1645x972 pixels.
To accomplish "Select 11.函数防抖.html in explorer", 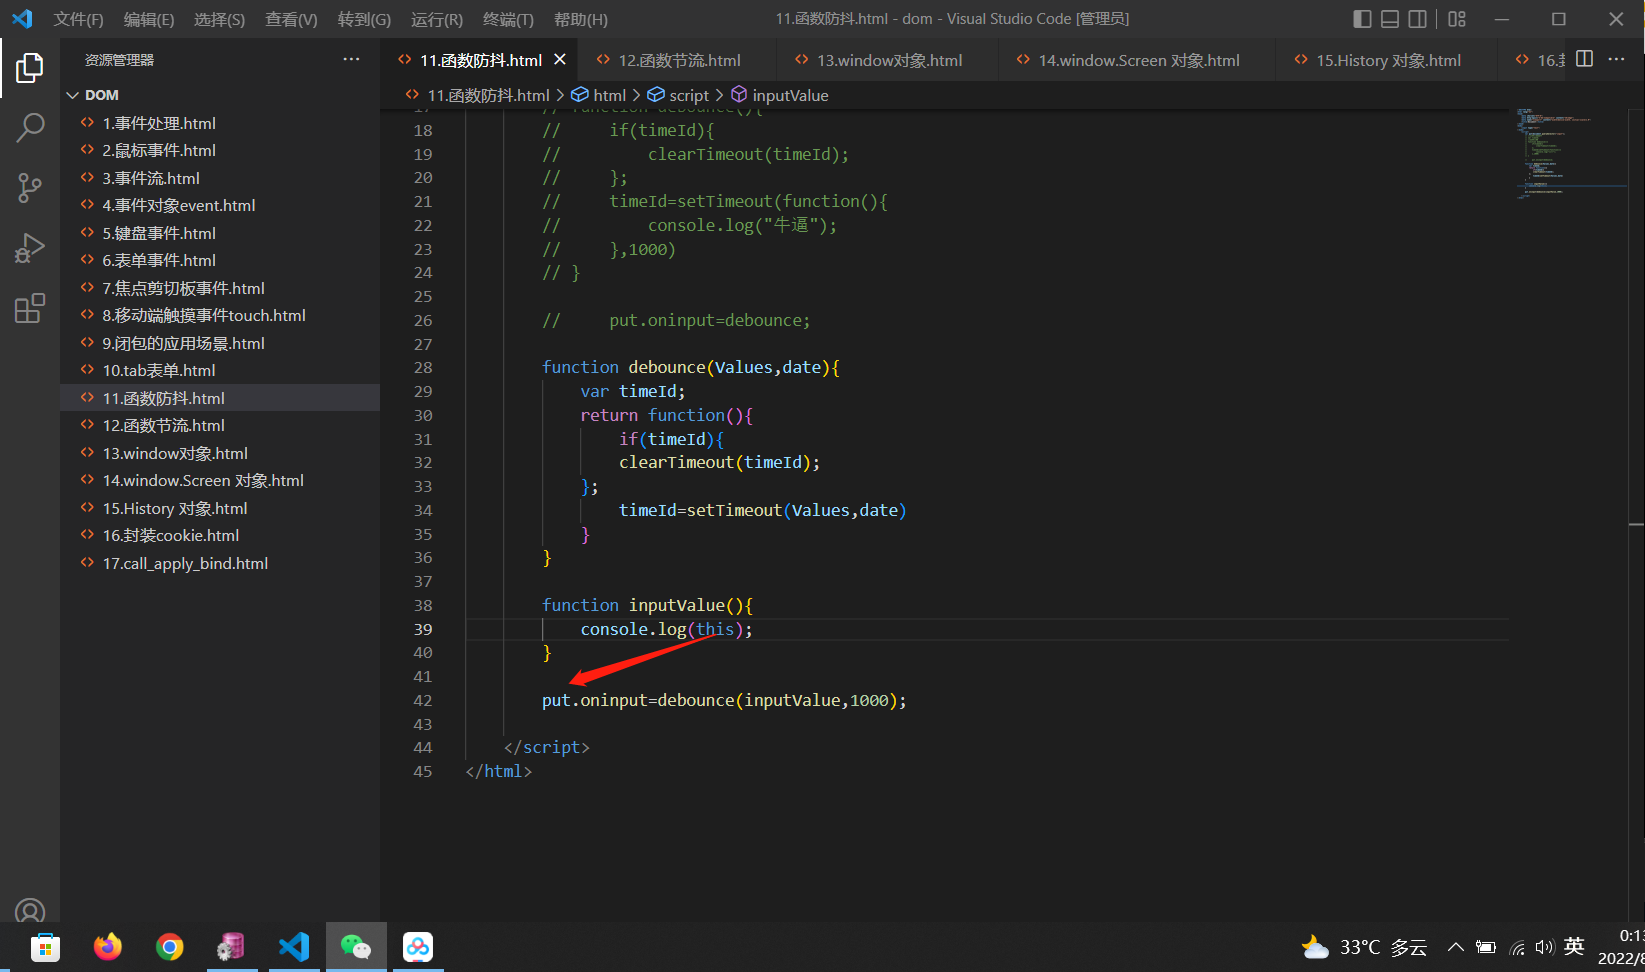I will 220,398.
